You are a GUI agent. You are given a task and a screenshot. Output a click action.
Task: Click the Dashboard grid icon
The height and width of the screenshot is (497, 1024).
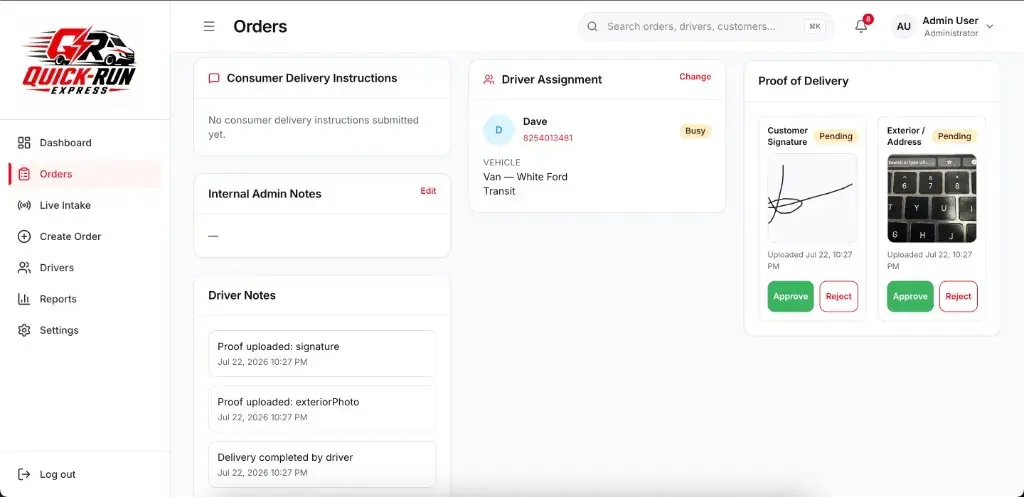[24, 142]
